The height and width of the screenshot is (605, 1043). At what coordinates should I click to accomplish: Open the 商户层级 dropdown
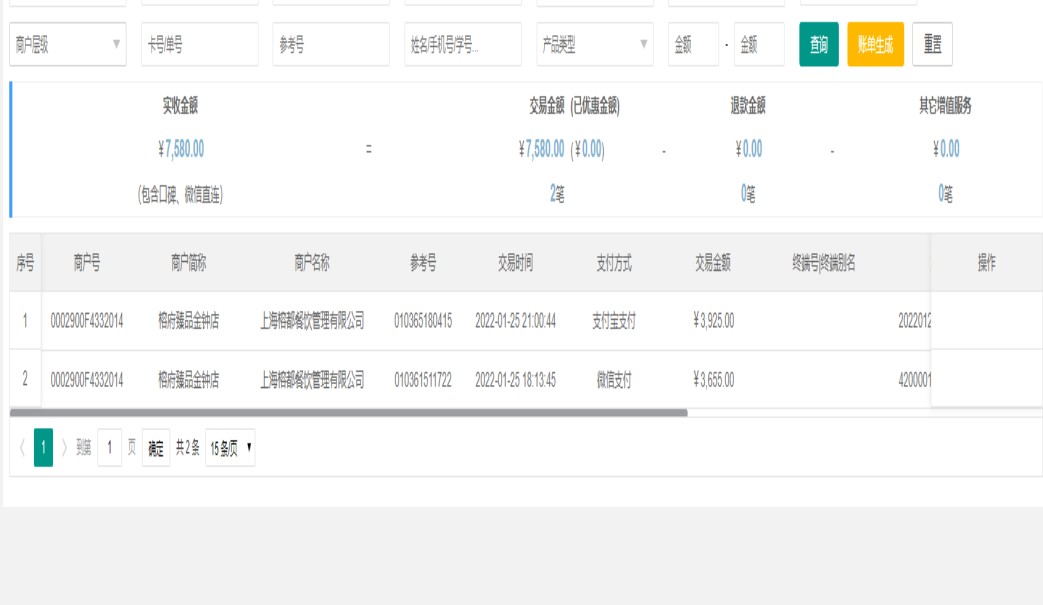click(68, 45)
